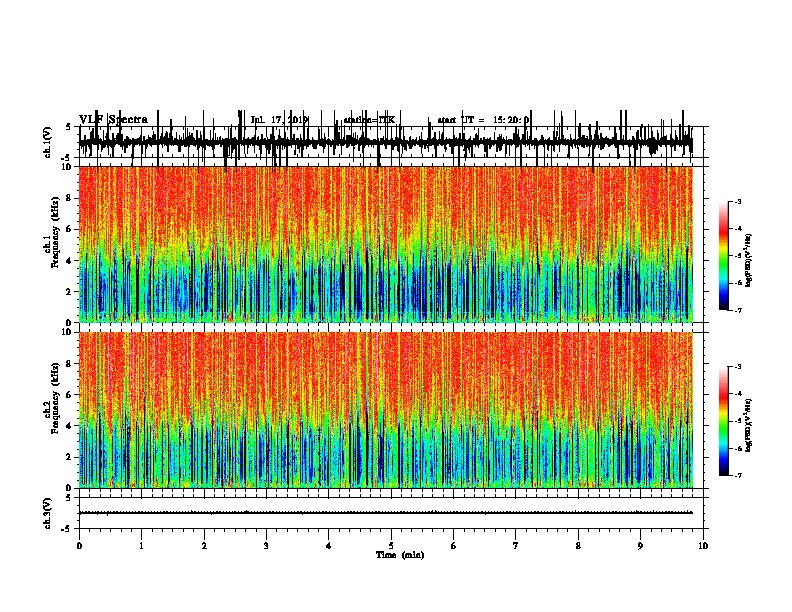Click the ch.1 'Frequency (kHz)' axis label
Viewport: 792px width, 612px height.
pyautogui.click(x=55, y=233)
